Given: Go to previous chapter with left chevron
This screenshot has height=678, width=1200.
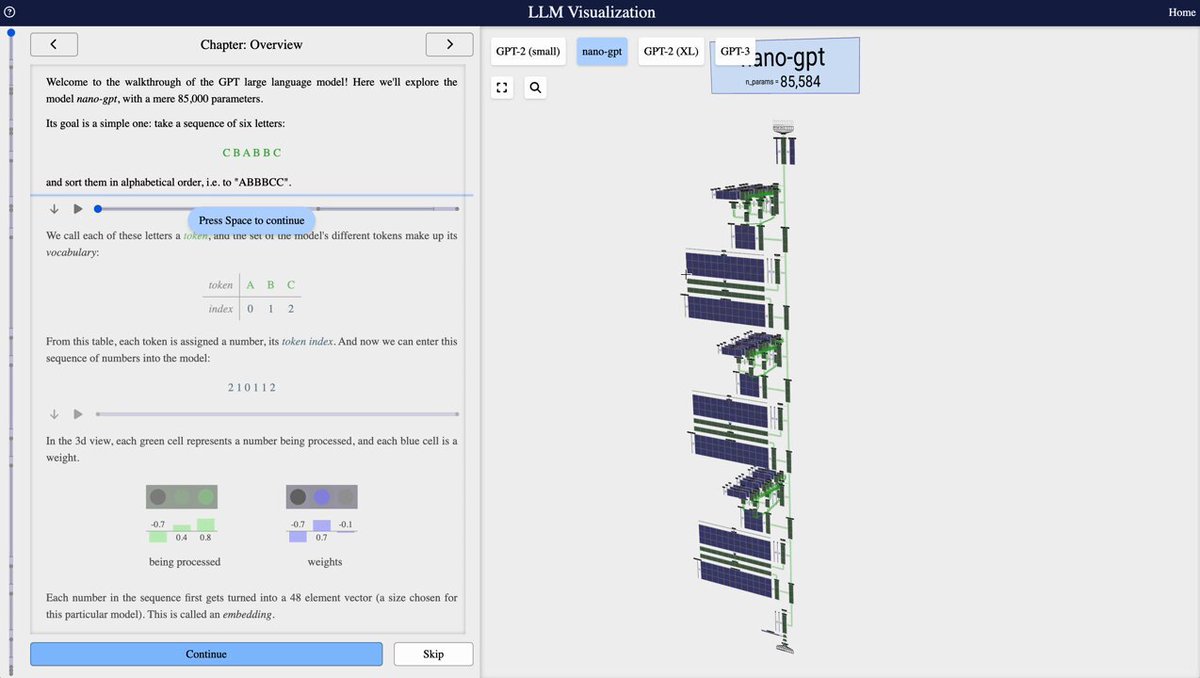Looking at the screenshot, I should tap(54, 44).
